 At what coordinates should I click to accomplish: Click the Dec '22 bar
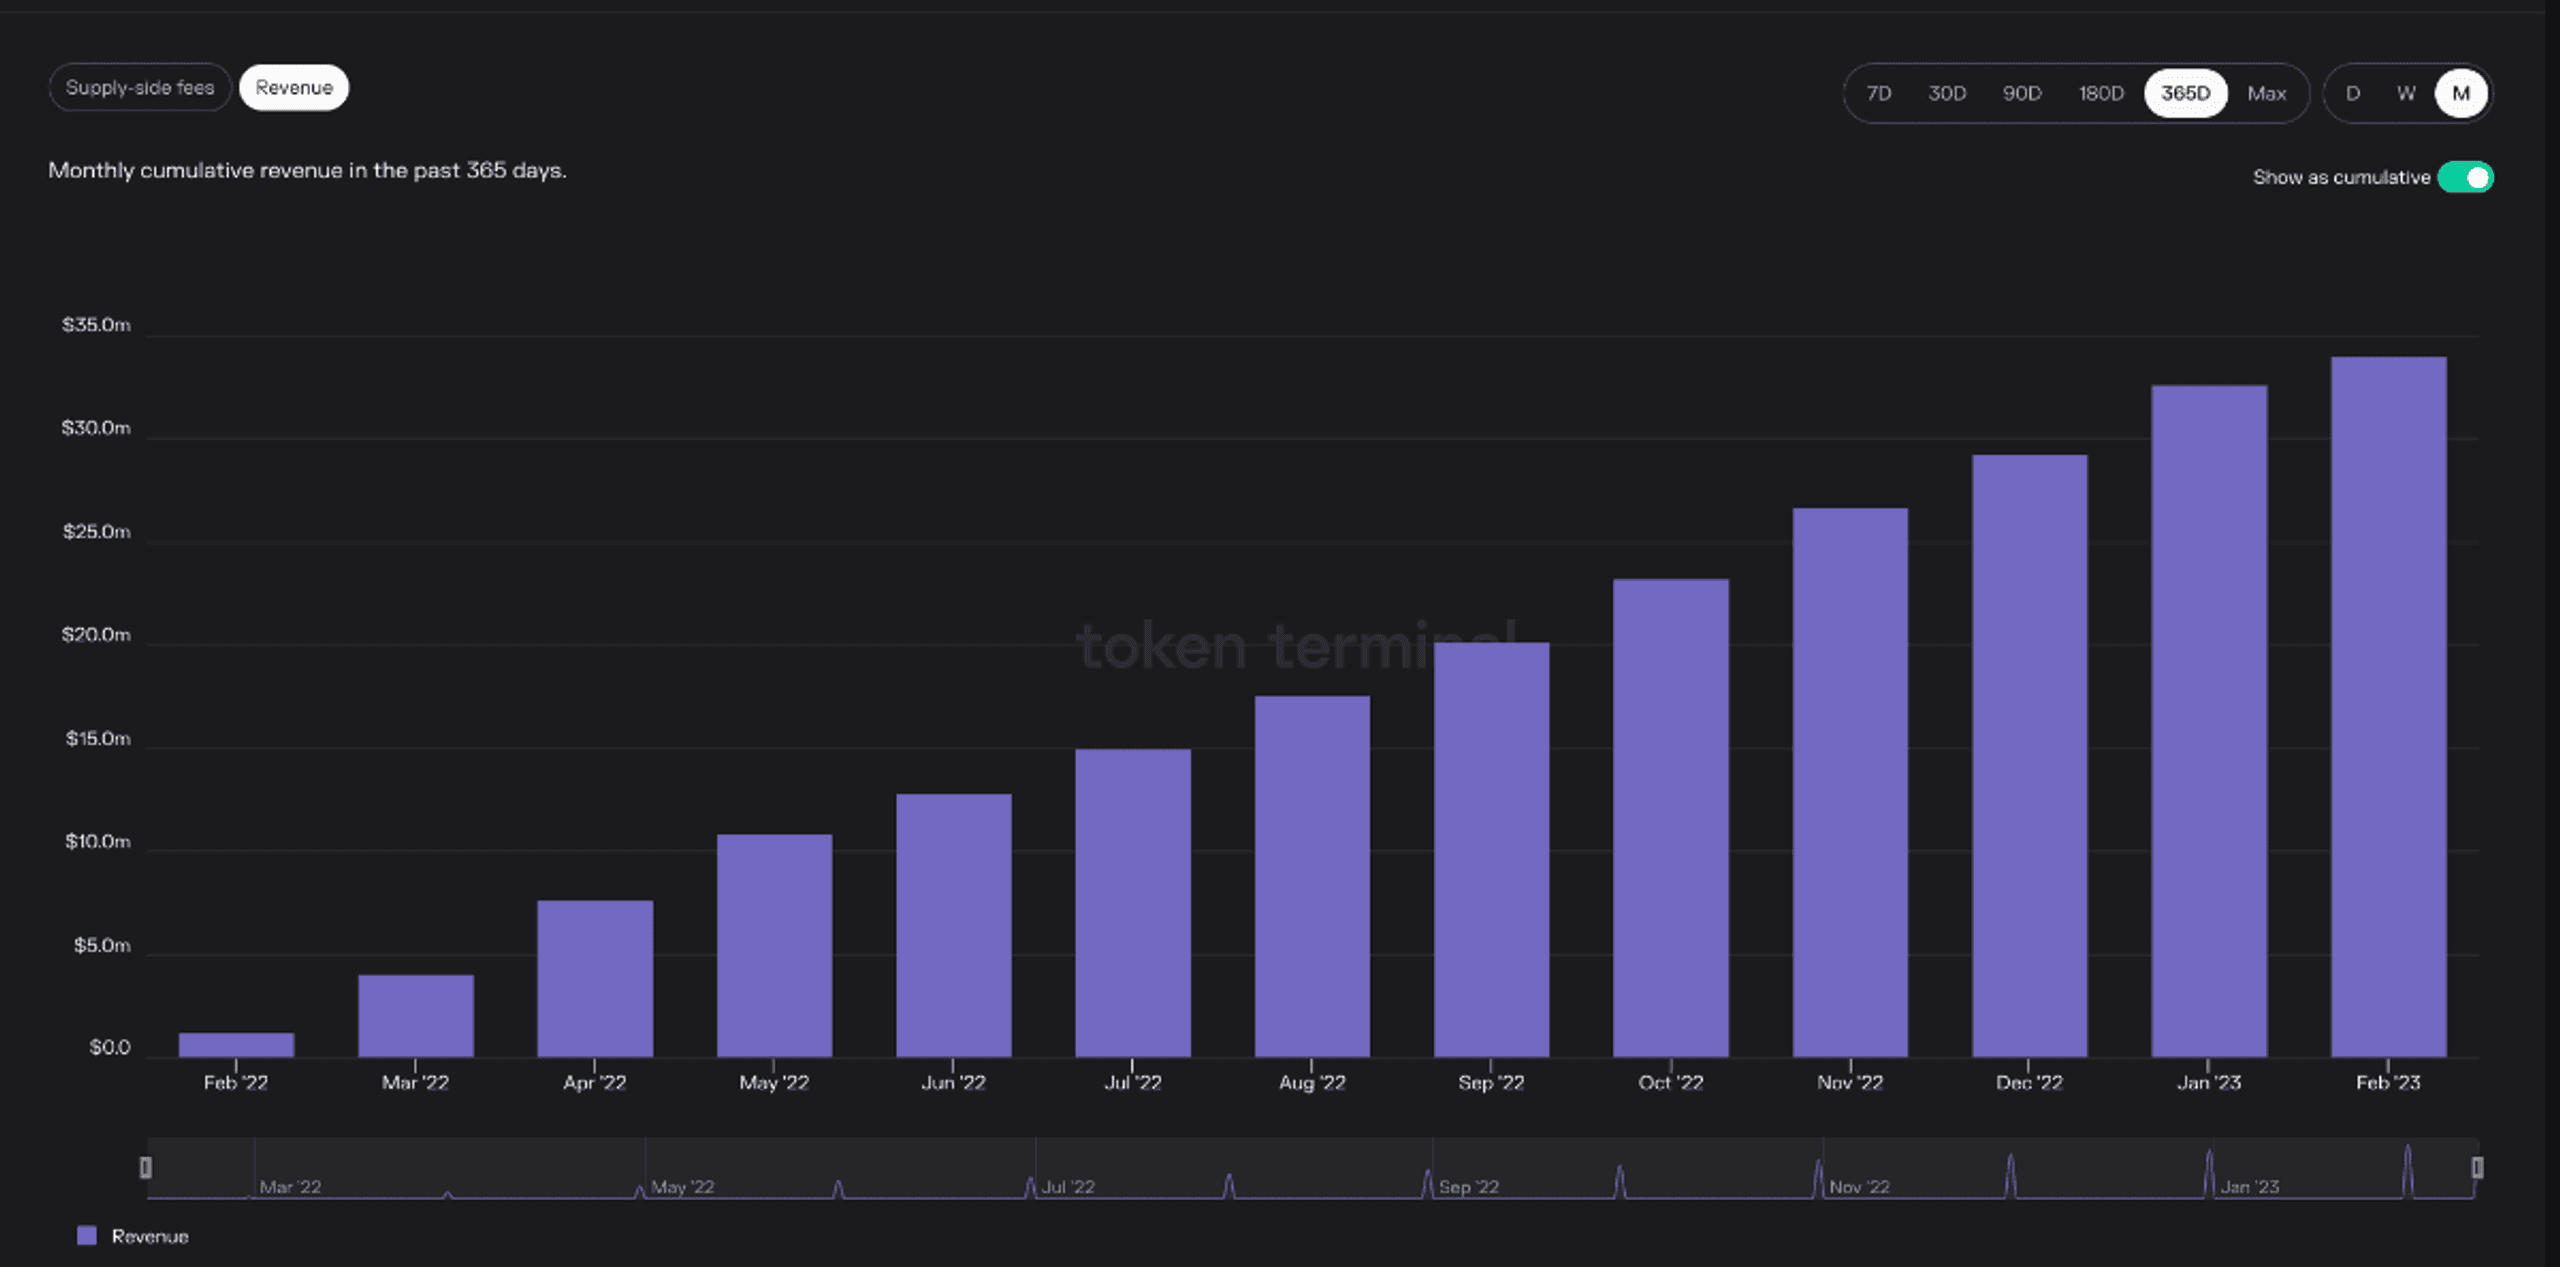[x=2030, y=756]
